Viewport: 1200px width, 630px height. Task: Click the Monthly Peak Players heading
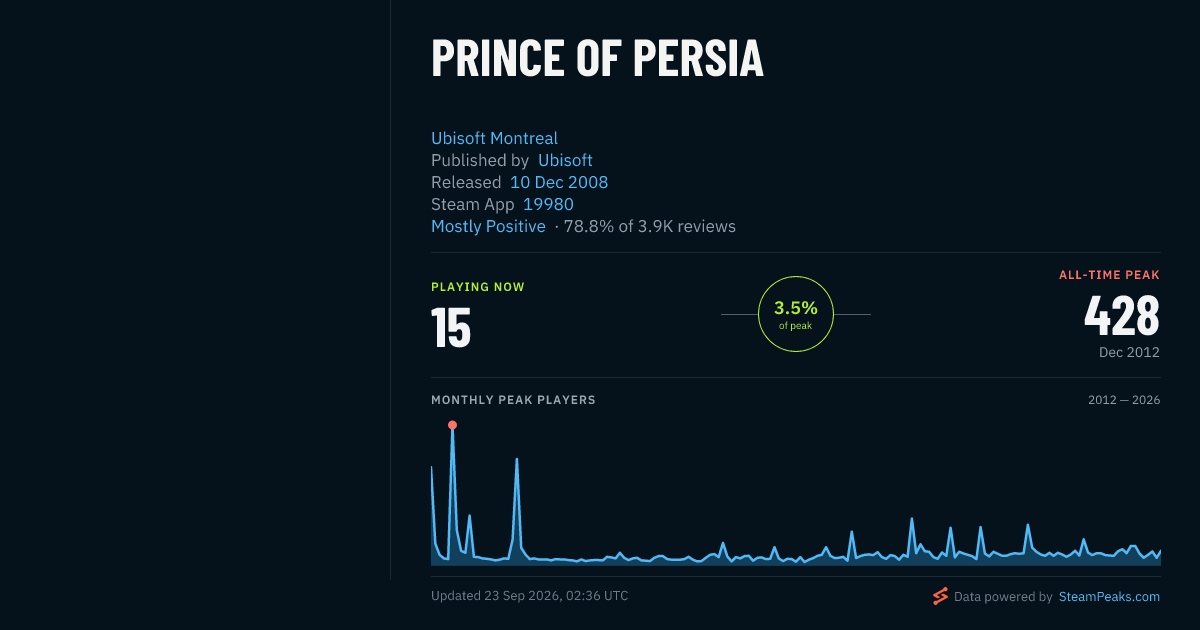coord(513,400)
